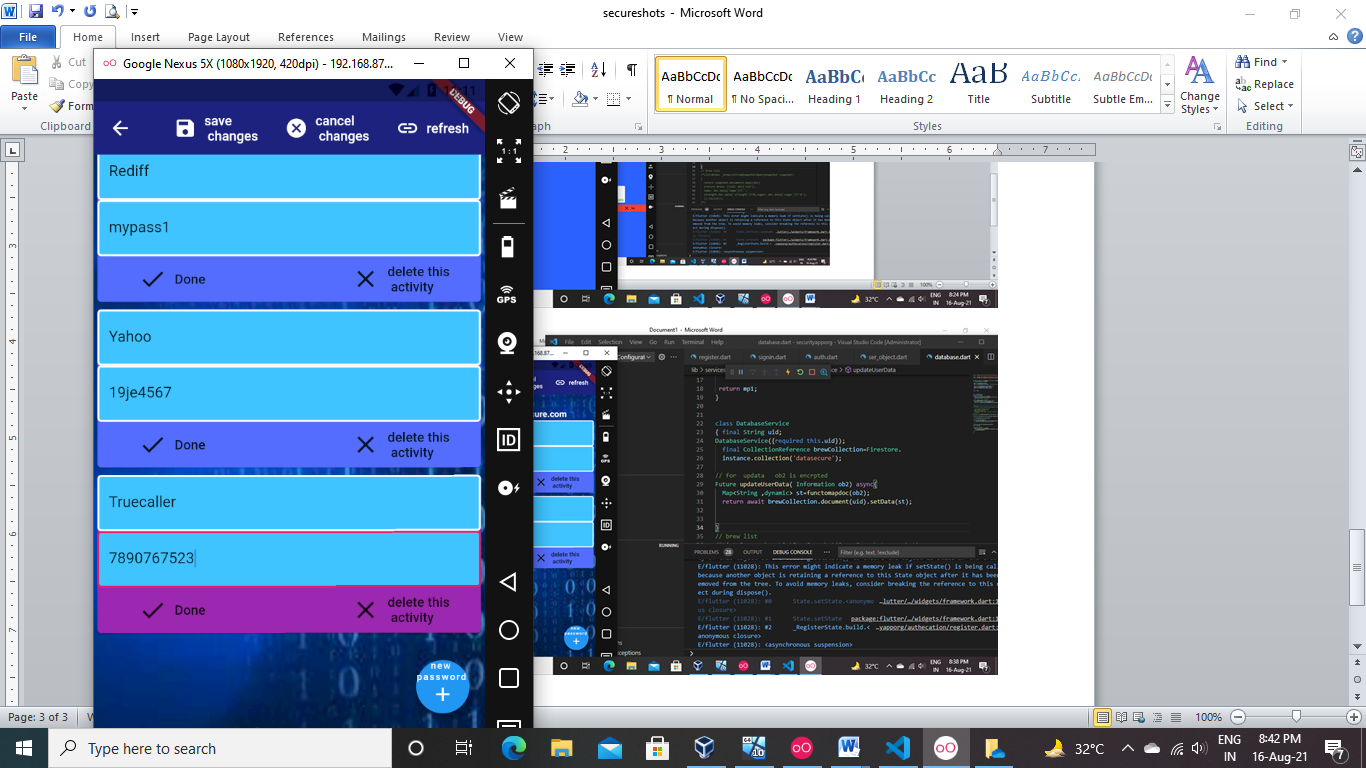Tap the Android back triangle in emulator toolbar
This screenshot has height=768, width=1366.
tap(508, 582)
